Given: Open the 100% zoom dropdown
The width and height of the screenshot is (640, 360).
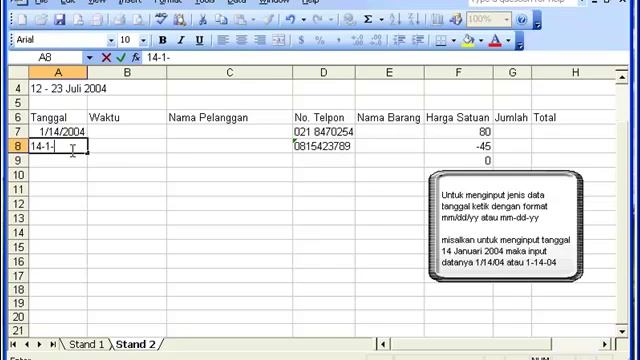Looking at the screenshot, I should coord(506,20).
